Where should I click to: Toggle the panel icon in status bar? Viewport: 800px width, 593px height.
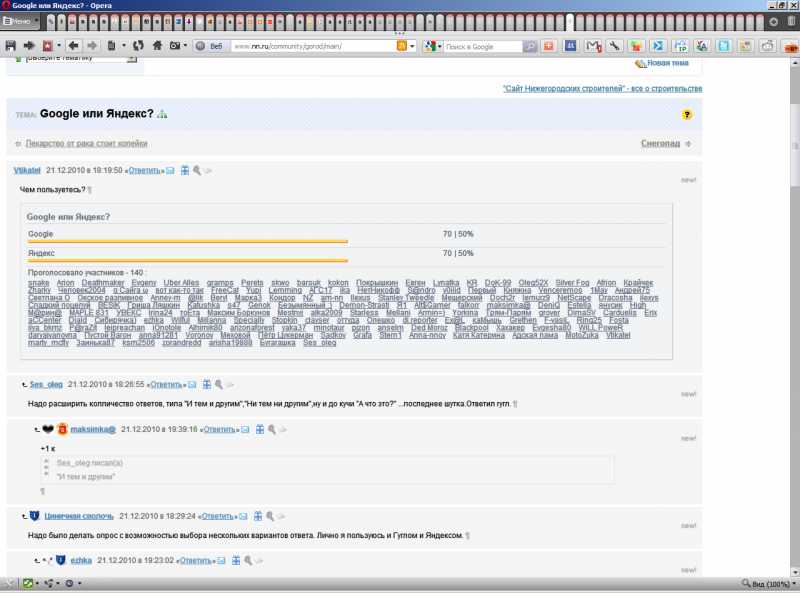point(9,583)
